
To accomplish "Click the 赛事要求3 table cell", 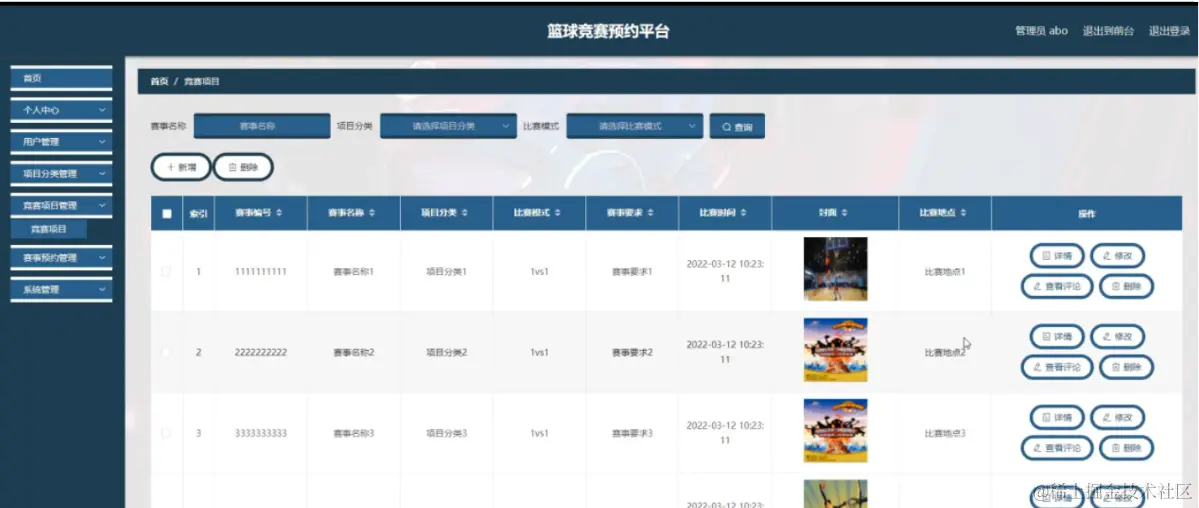I will click(x=632, y=433).
